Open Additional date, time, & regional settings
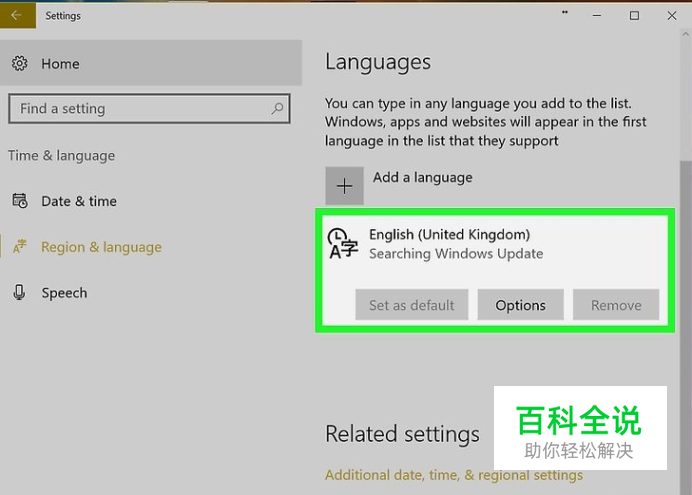The height and width of the screenshot is (495, 692). pyautogui.click(x=454, y=475)
